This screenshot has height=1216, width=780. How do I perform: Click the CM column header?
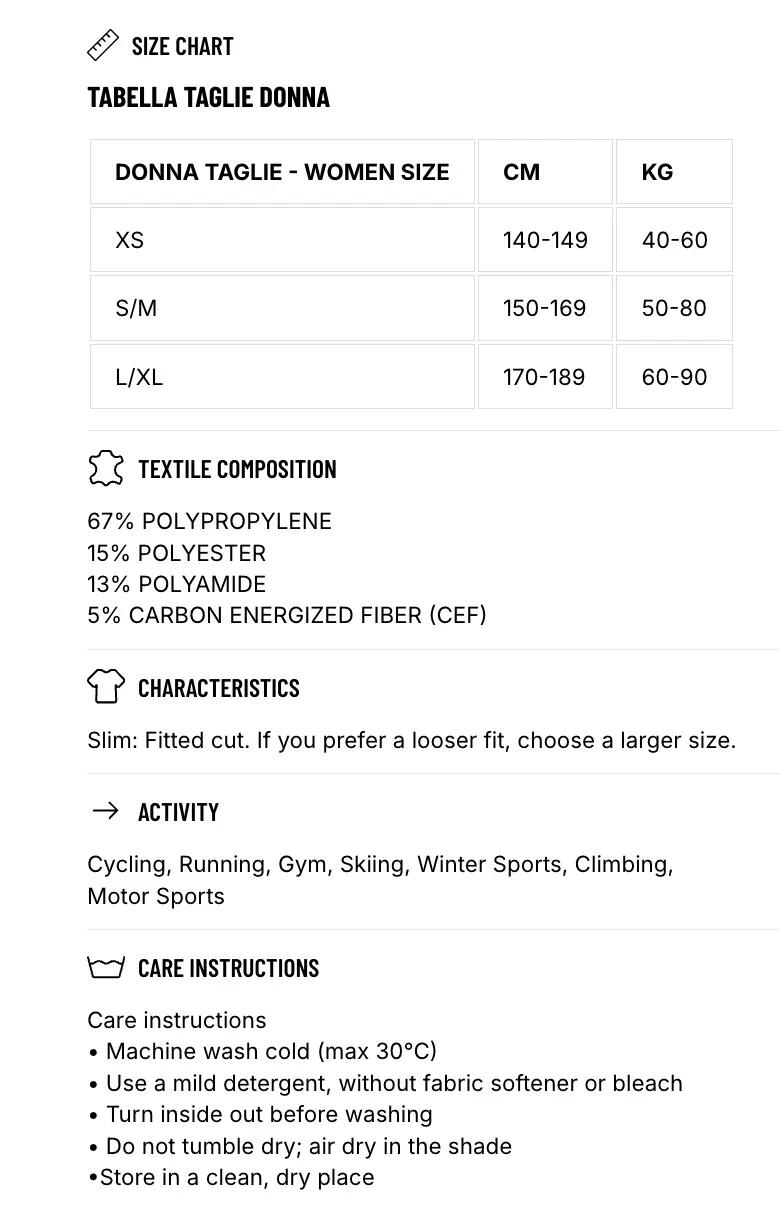[x=545, y=172]
